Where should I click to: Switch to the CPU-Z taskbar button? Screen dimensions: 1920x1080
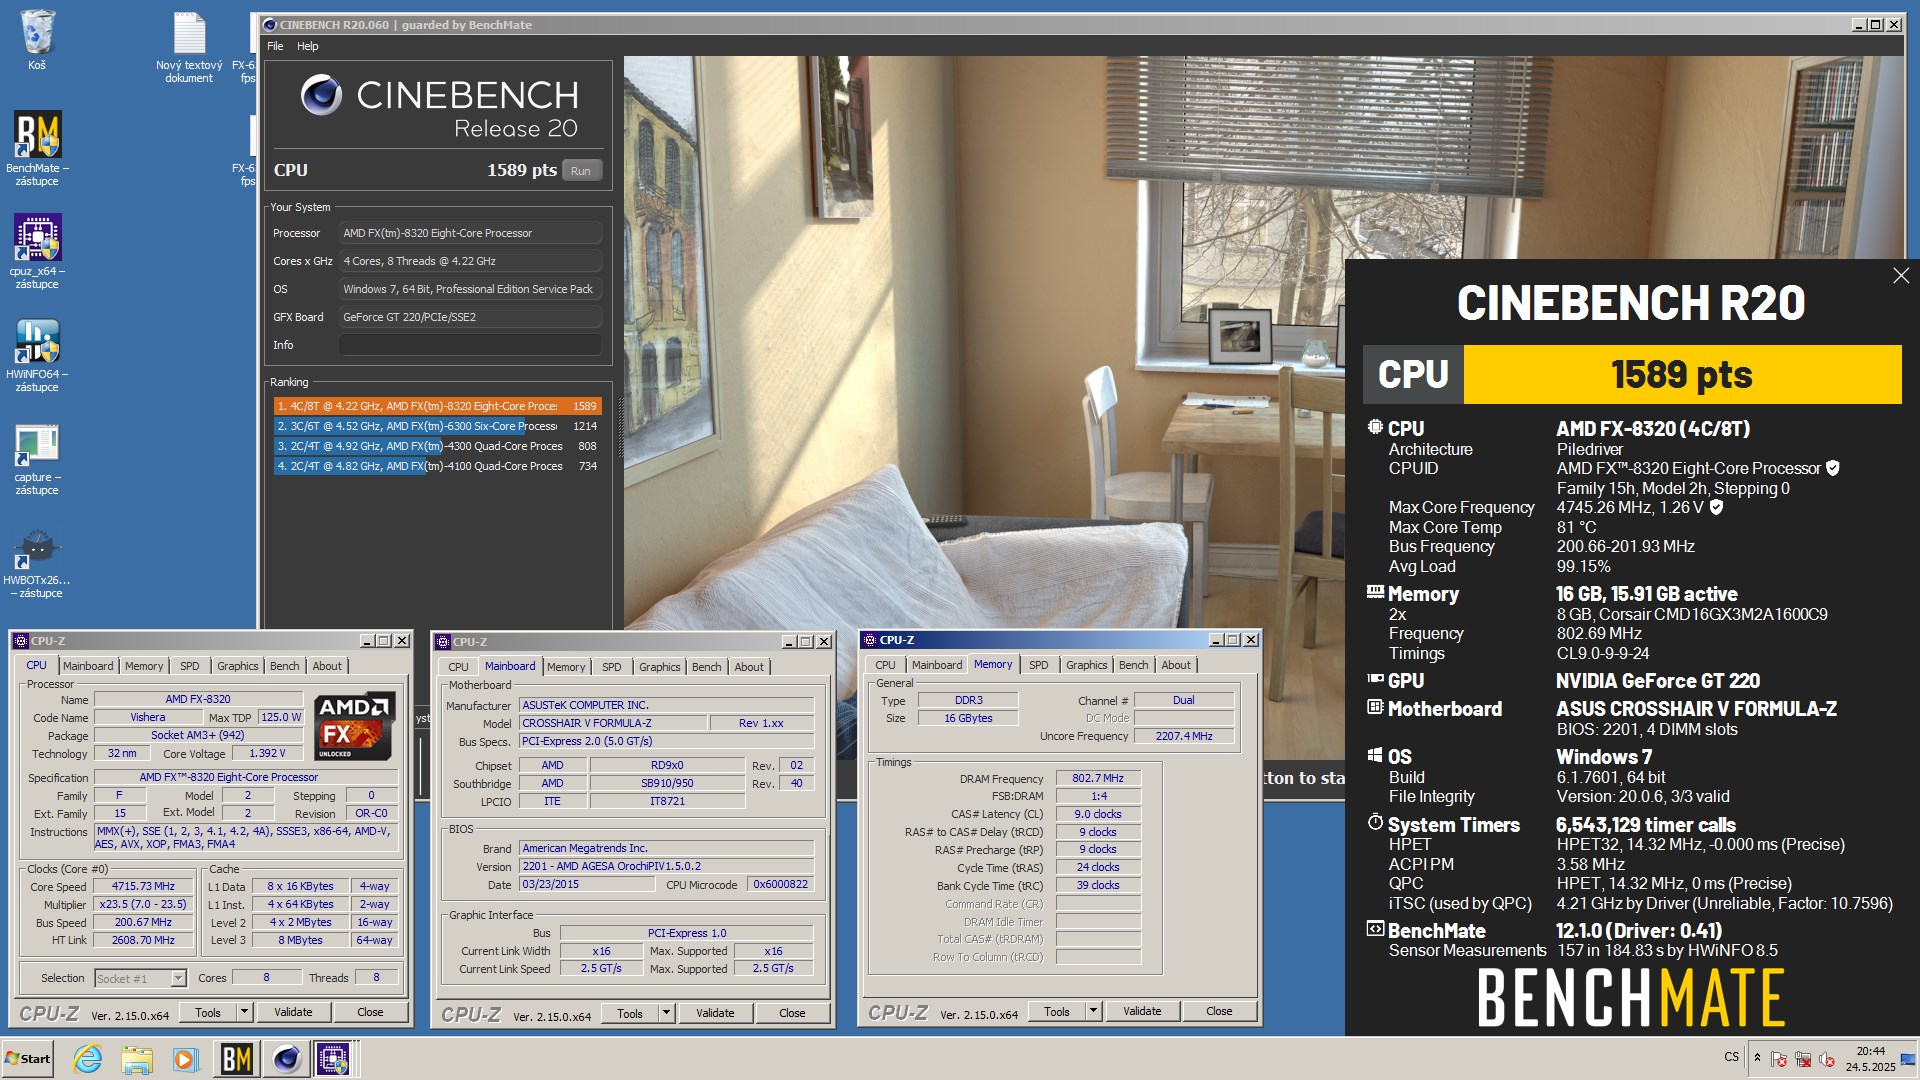pos(334,1058)
